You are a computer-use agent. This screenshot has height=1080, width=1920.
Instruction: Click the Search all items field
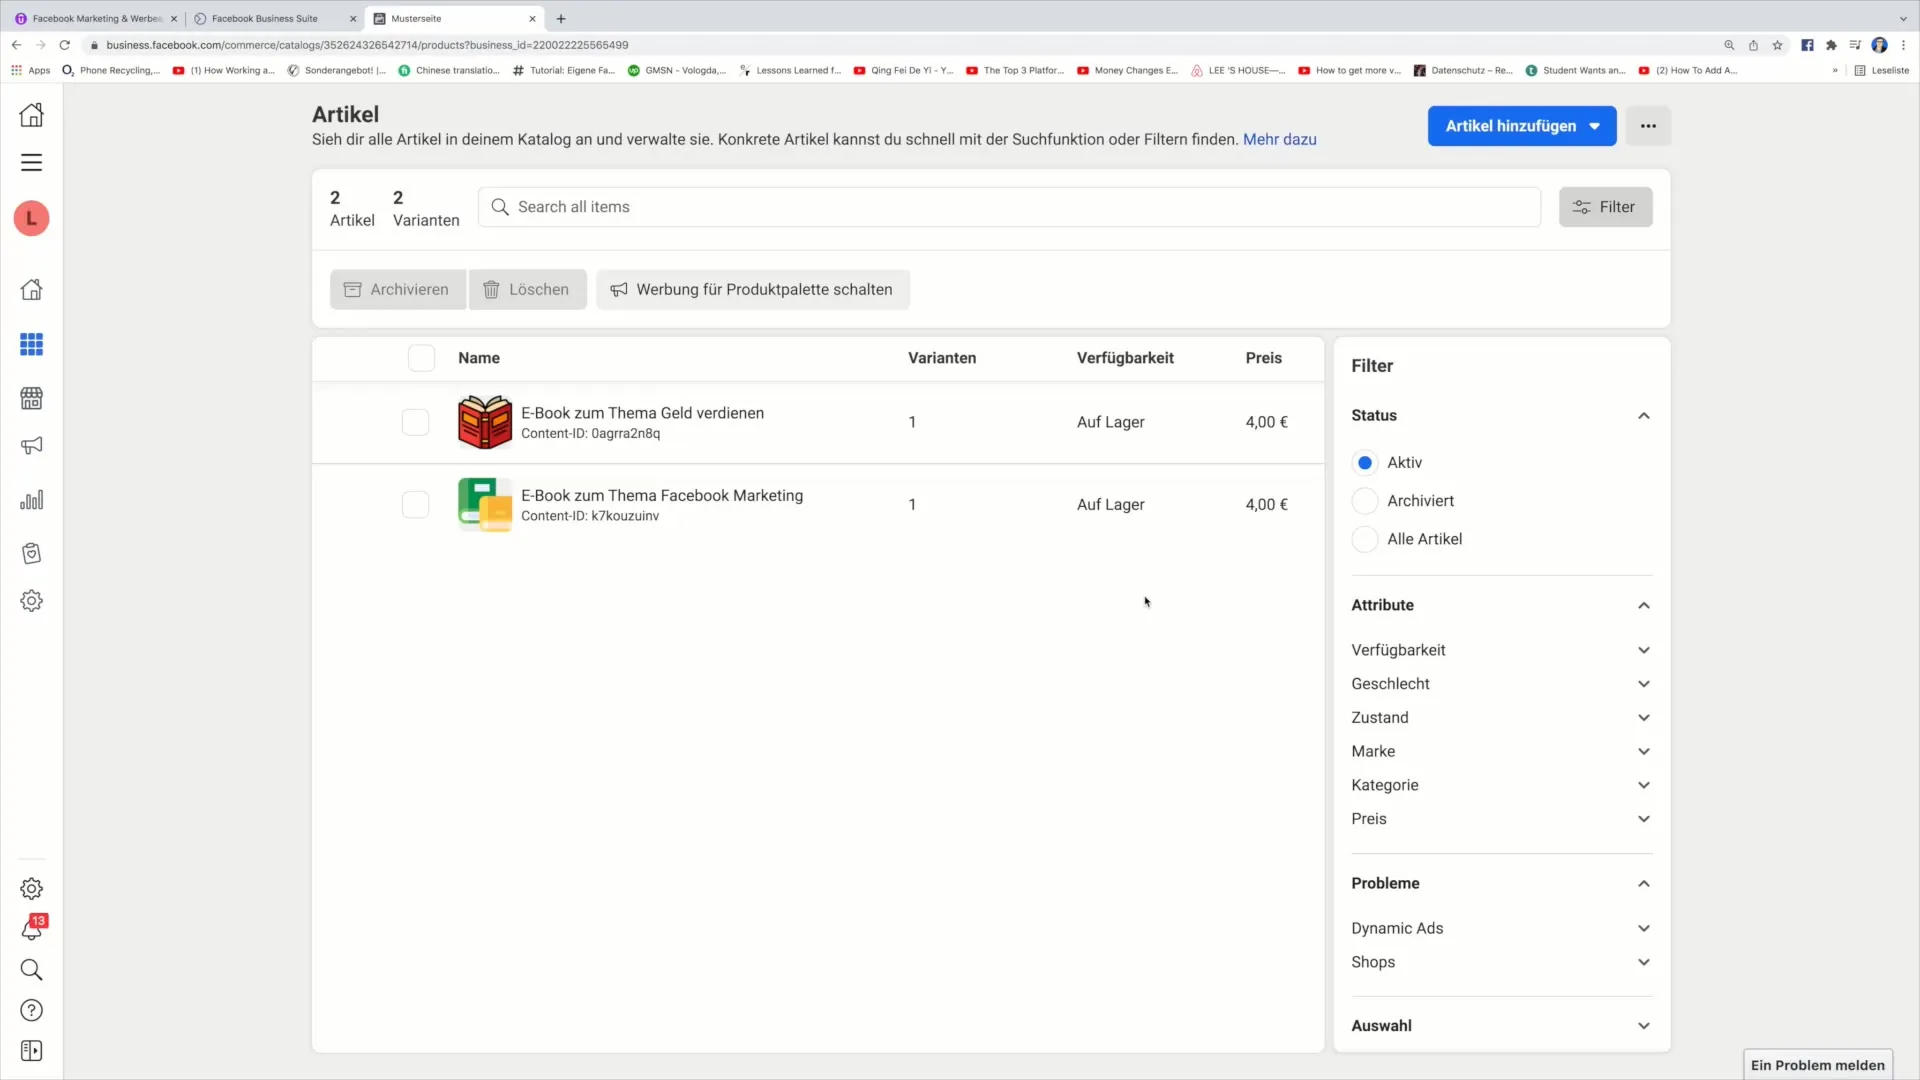click(x=1009, y=207)
